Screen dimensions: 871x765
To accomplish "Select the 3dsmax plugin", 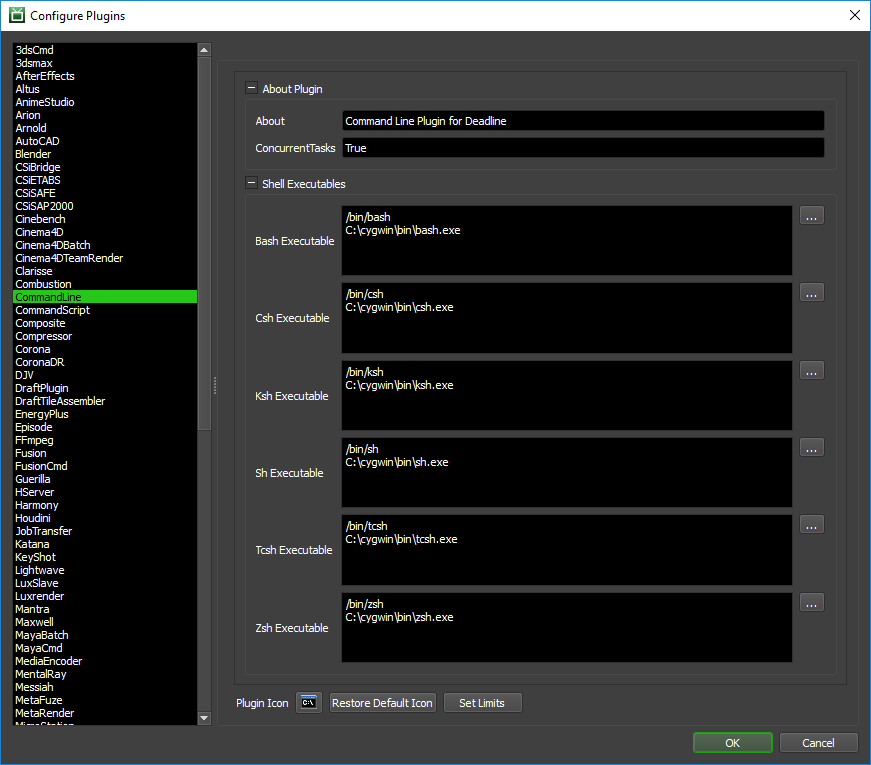I will [105, 63].
